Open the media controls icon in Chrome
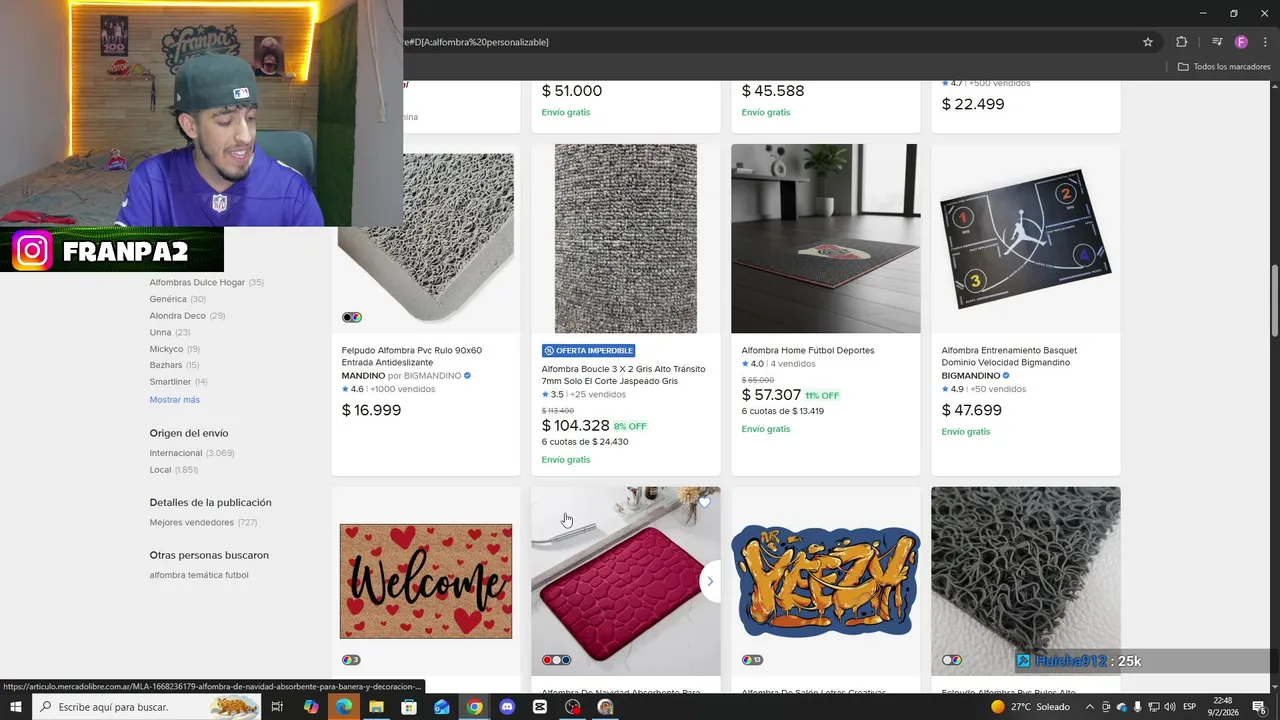The width and height of the screenshot is (1280, 720). tap(1217, 42)
